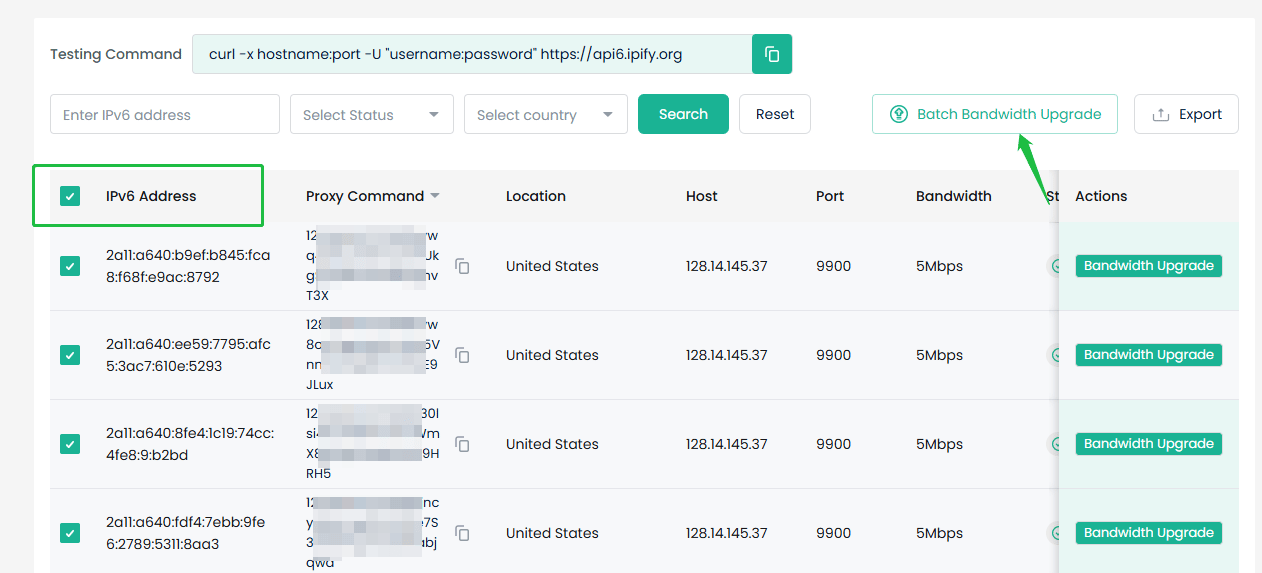The width and height of the screenshot is (1262, 573).
Task: Select address 2a11:a640:8fe4:1c19:74cc:4fe8:9:b2bd
Action: coord(190,444)
